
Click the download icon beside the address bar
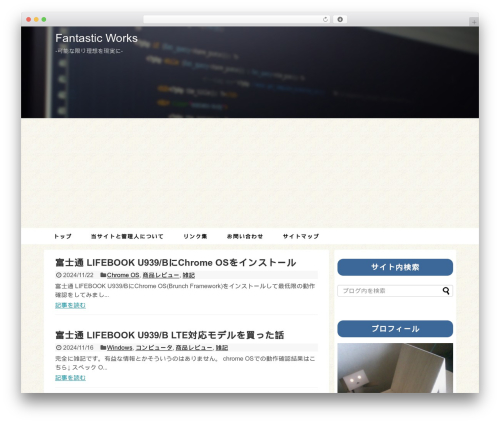pyautogui.click(x=340, y=19)
